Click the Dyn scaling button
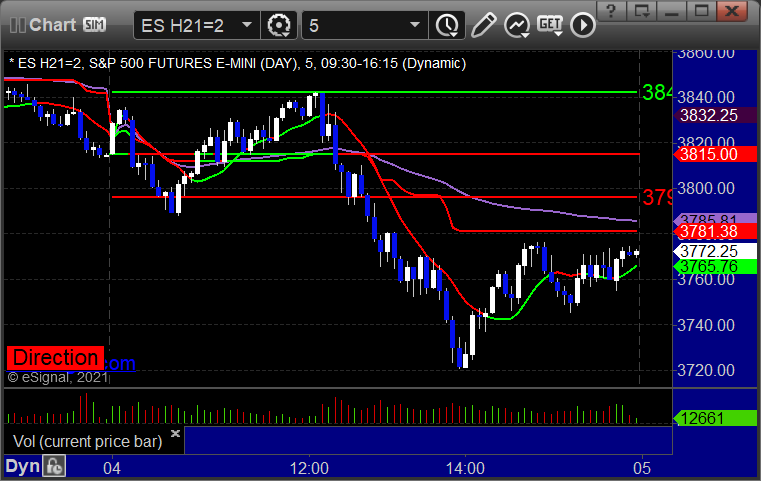The width and height of the screenshot is (761, 481). pos(23,466)
